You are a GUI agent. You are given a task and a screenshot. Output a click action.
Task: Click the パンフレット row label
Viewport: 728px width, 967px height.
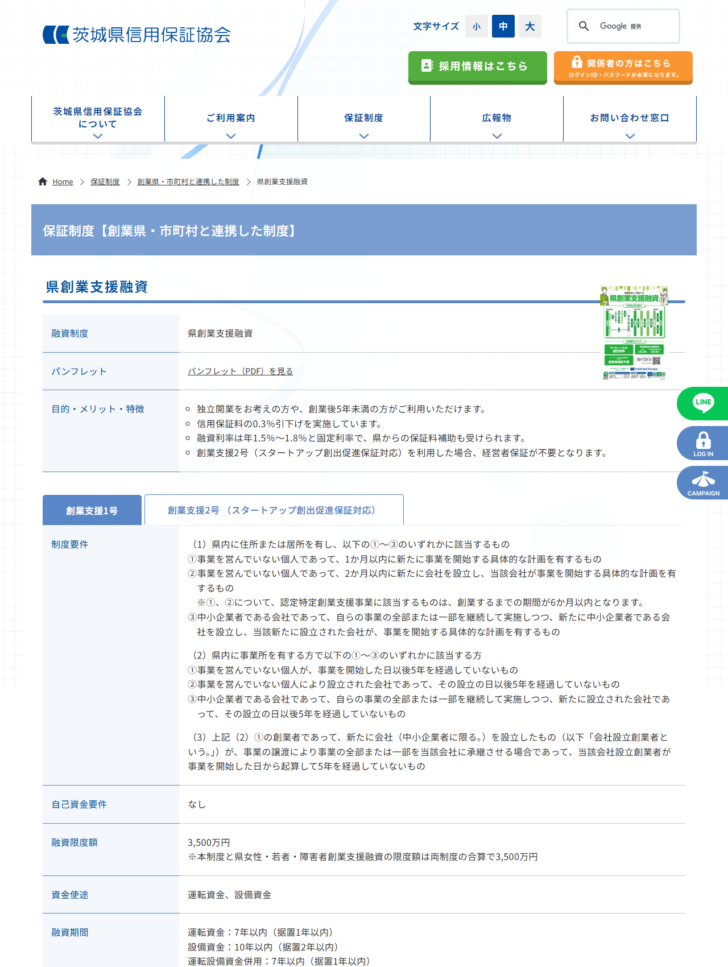[x=79, y=371]
